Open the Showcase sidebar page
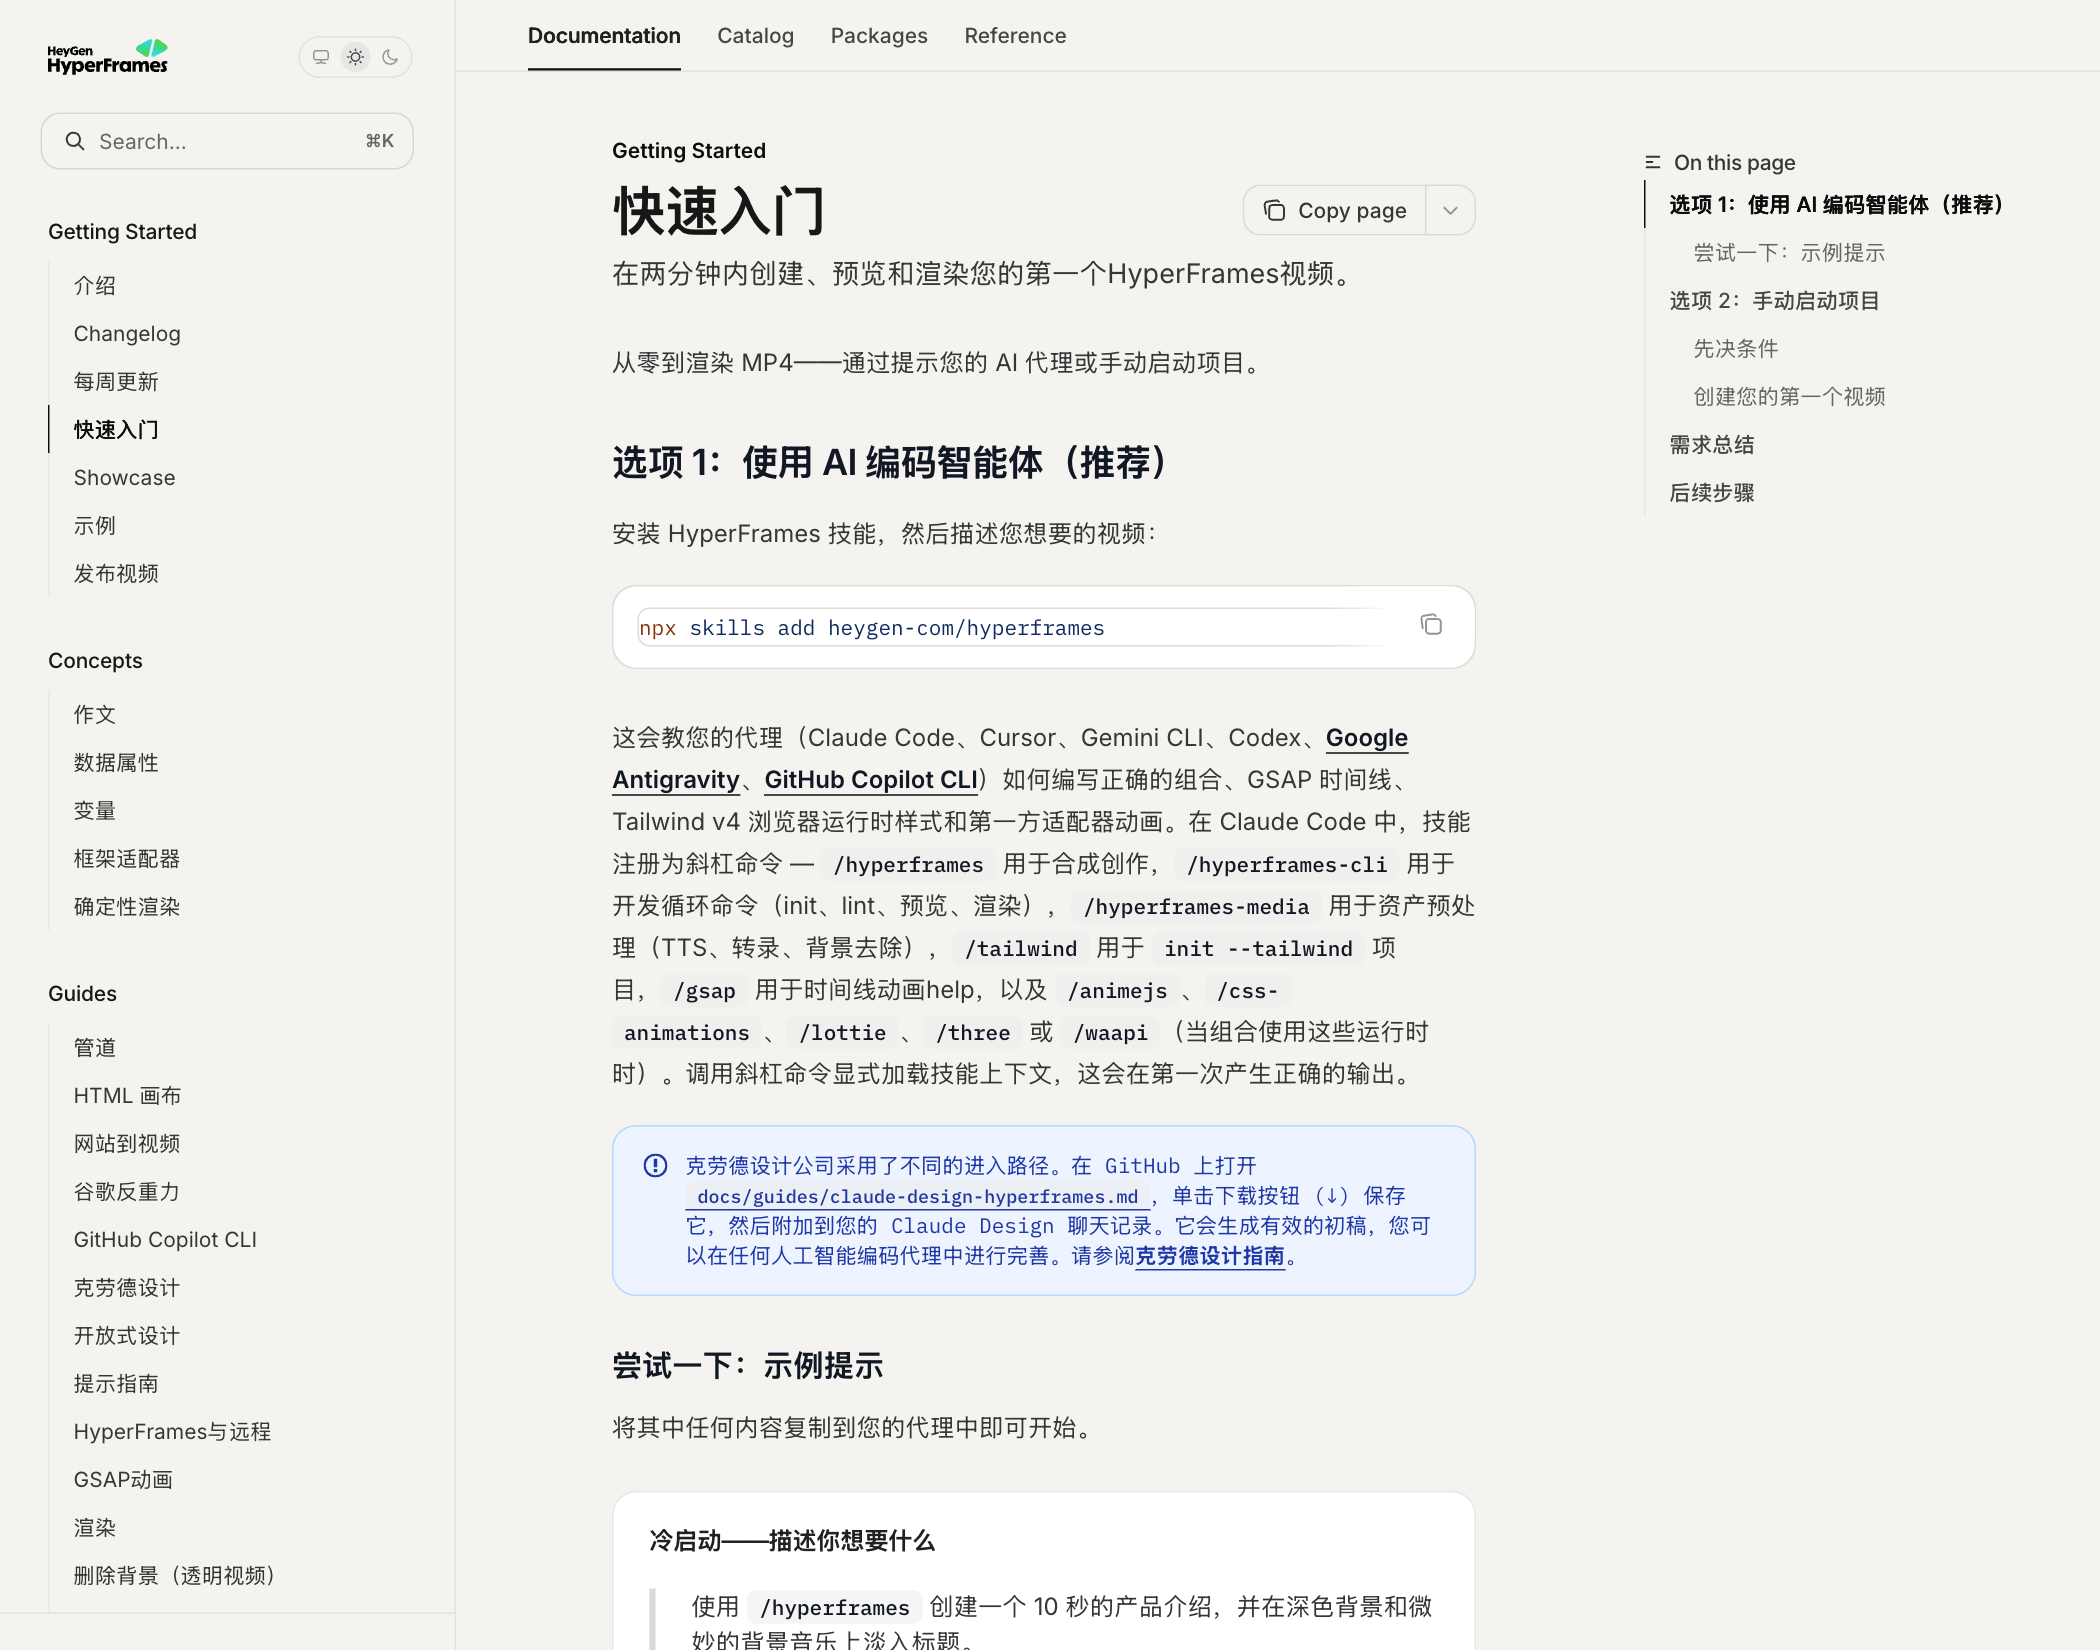The width and height of the screenshot is (2100, 1650). 124,478
